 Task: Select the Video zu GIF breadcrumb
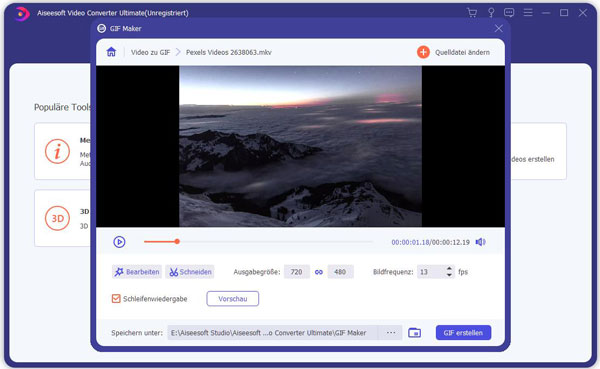[x=150, y=52]
